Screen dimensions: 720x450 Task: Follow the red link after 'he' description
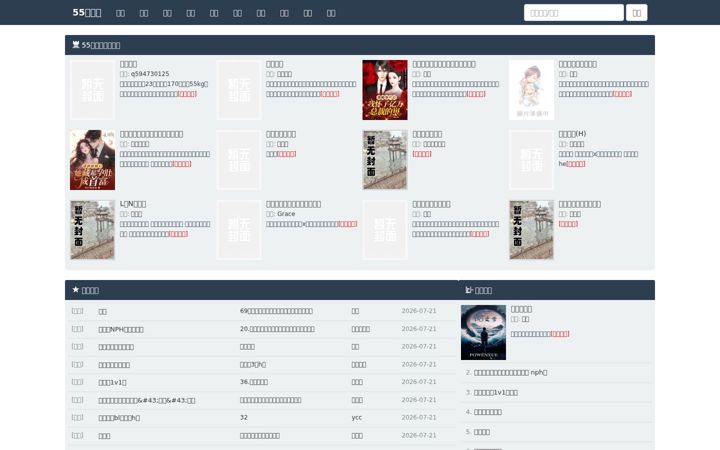tap(576, 164)
